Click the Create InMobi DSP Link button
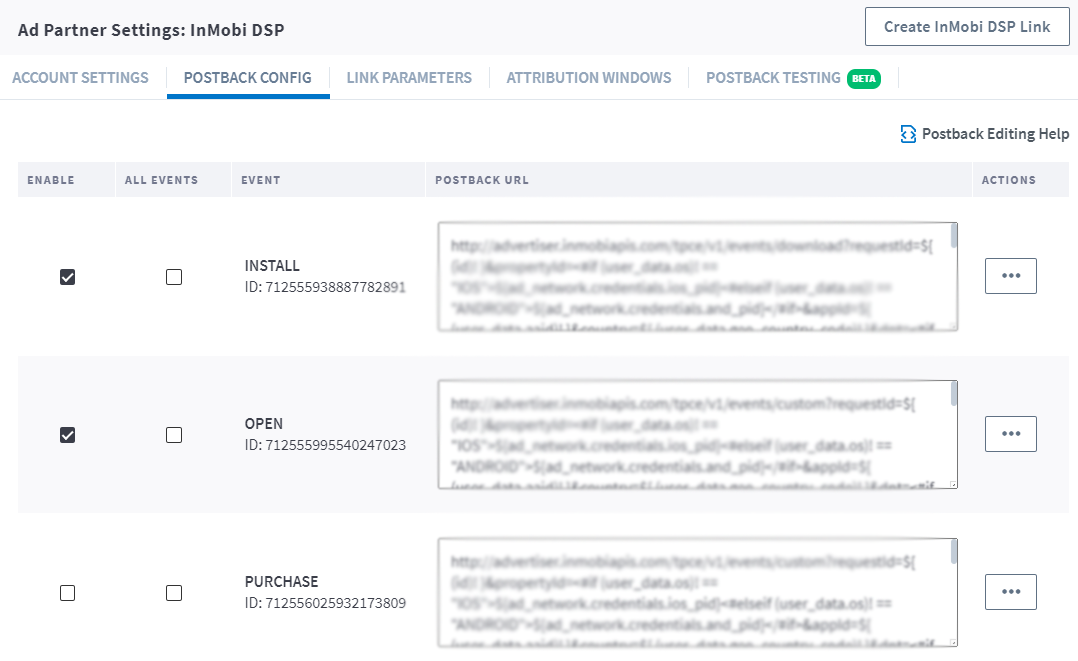1078x661 pixels. click(967, 27)
